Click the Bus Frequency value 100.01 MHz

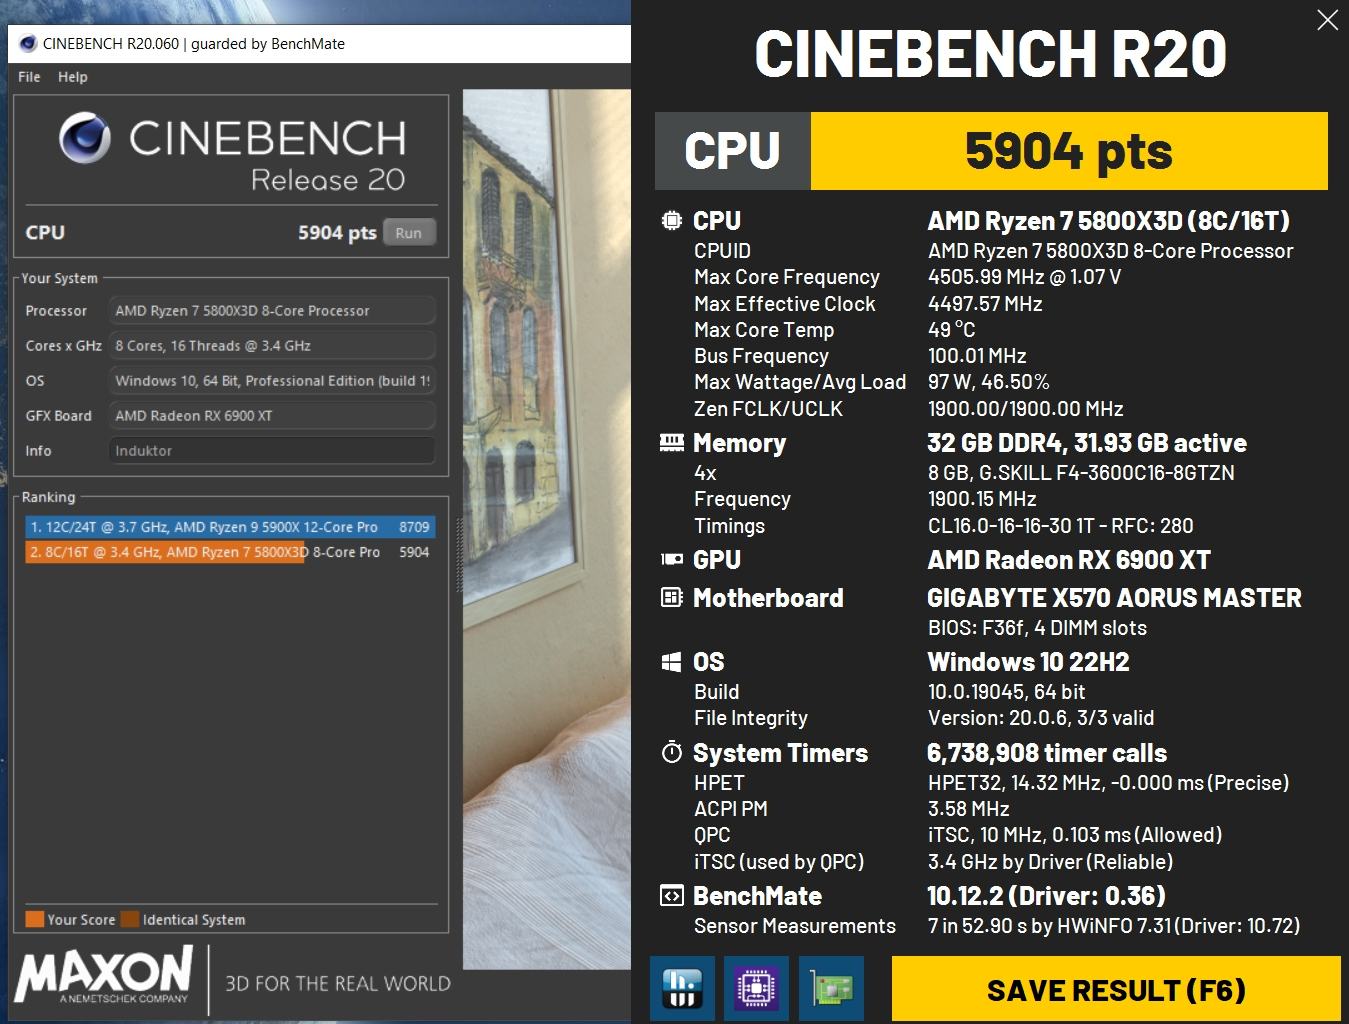(x=977, y=356)
